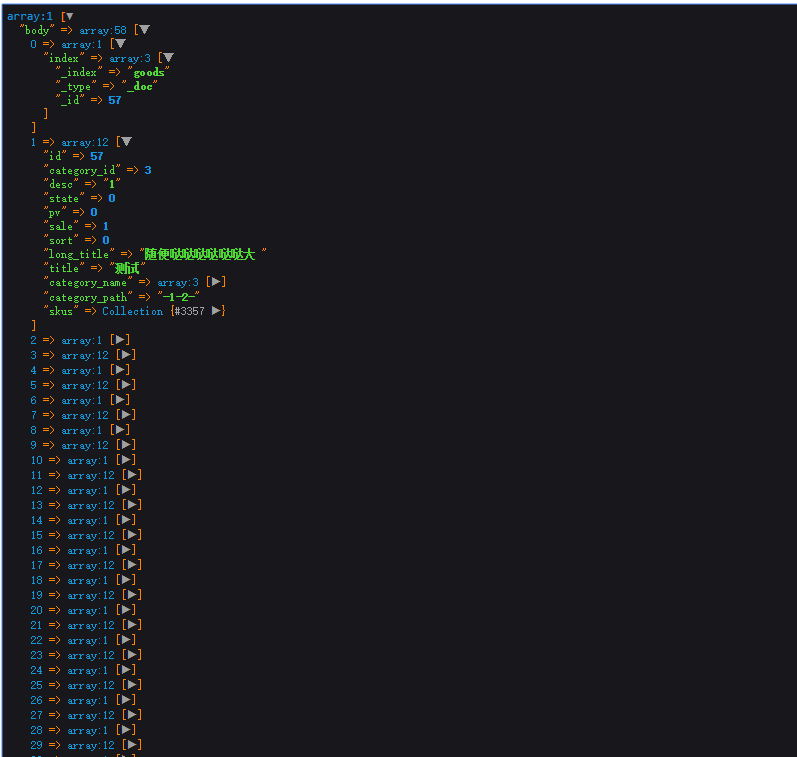Click the "pv" value 0
Viewport: 797px width, 757px height.
coord(94,212)
